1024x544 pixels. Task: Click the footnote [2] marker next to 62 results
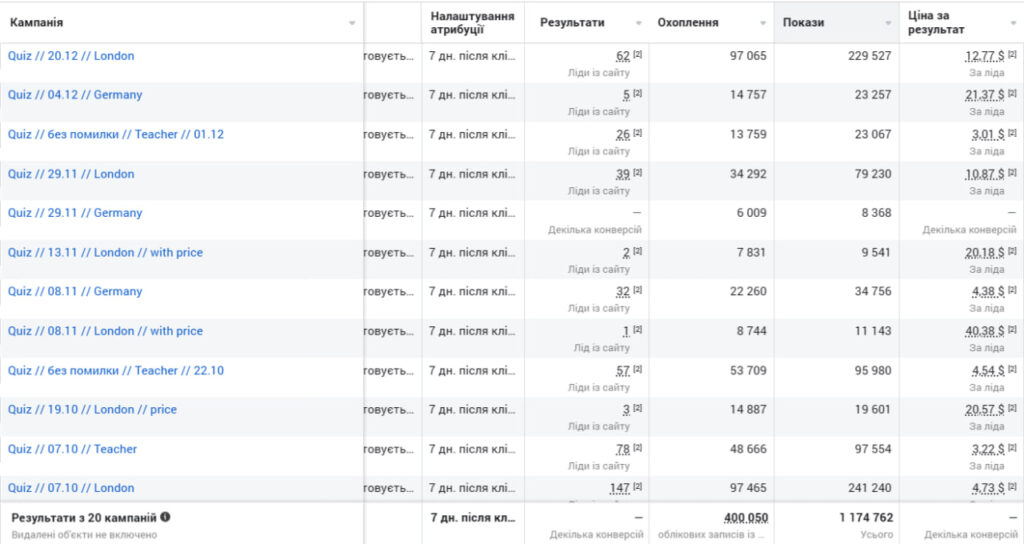coord(637,55)
